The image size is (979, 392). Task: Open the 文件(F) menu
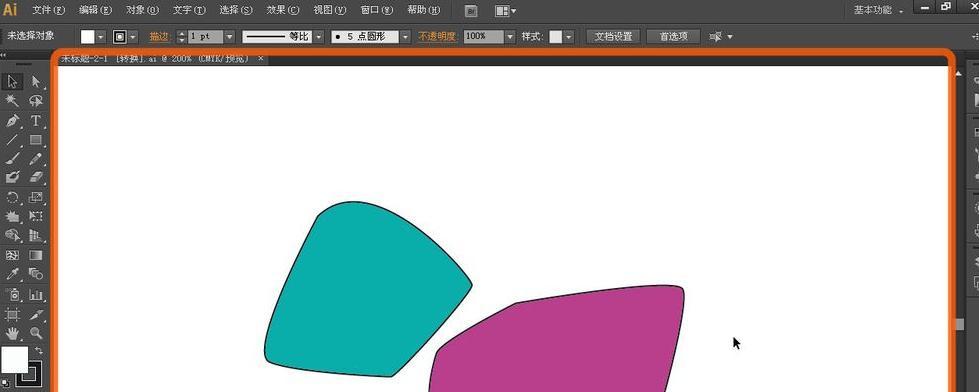coord(48,11)
